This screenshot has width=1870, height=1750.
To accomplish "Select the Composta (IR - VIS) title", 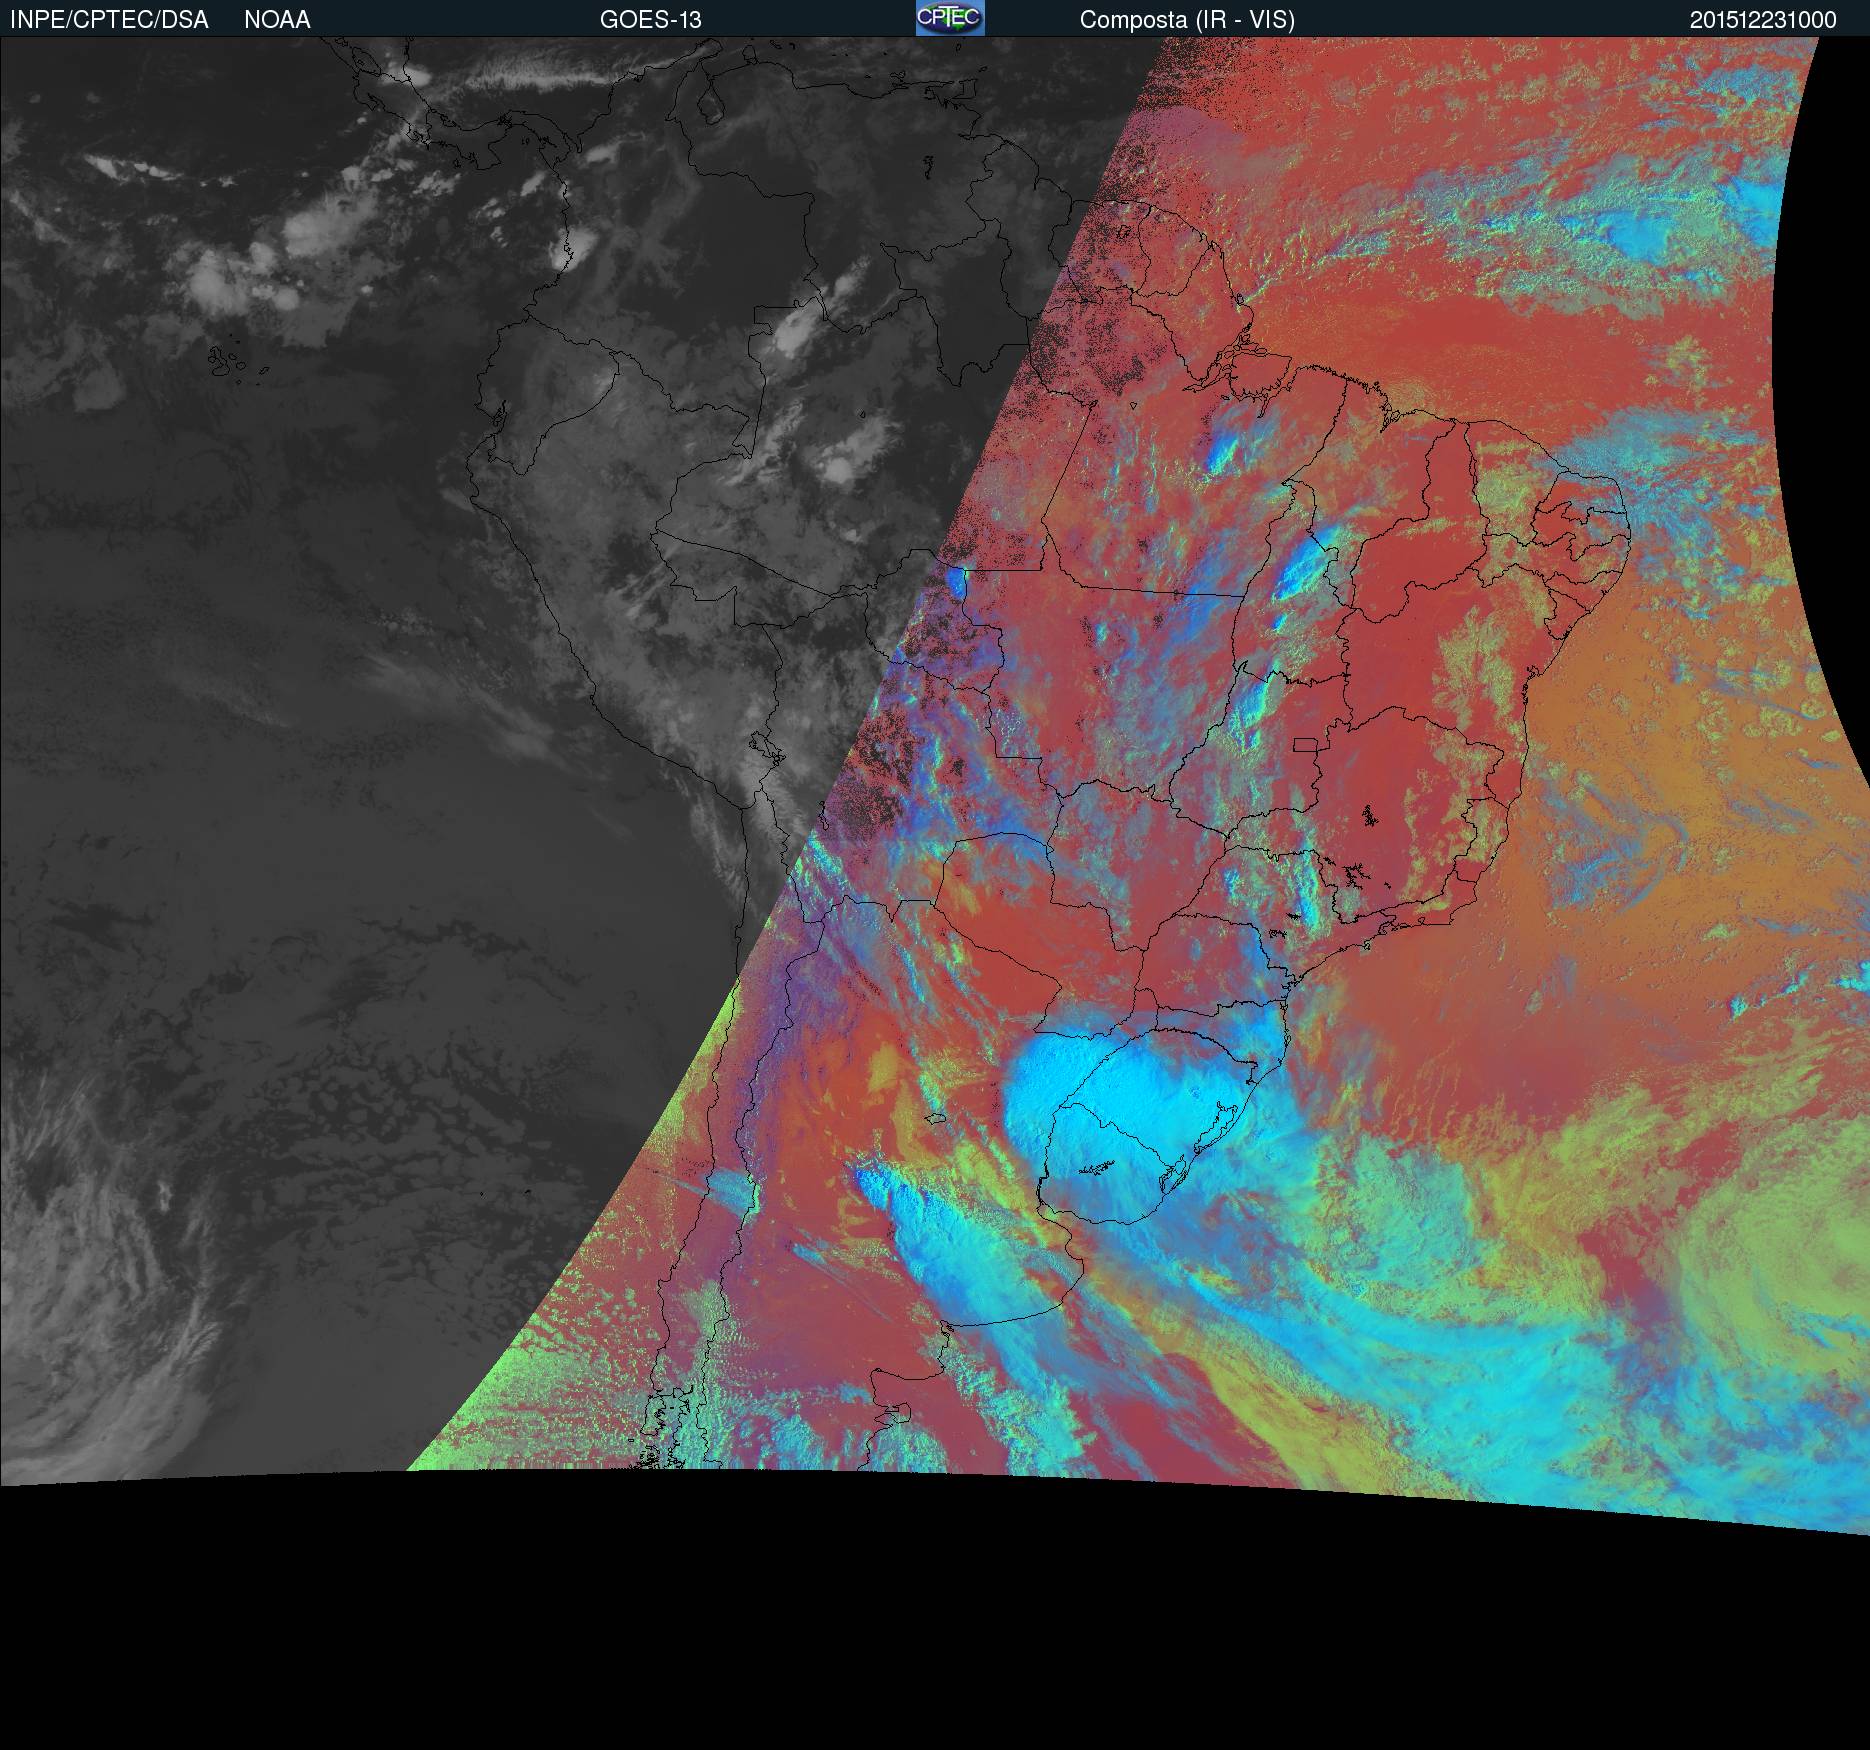I will [x=1187, y=20].
